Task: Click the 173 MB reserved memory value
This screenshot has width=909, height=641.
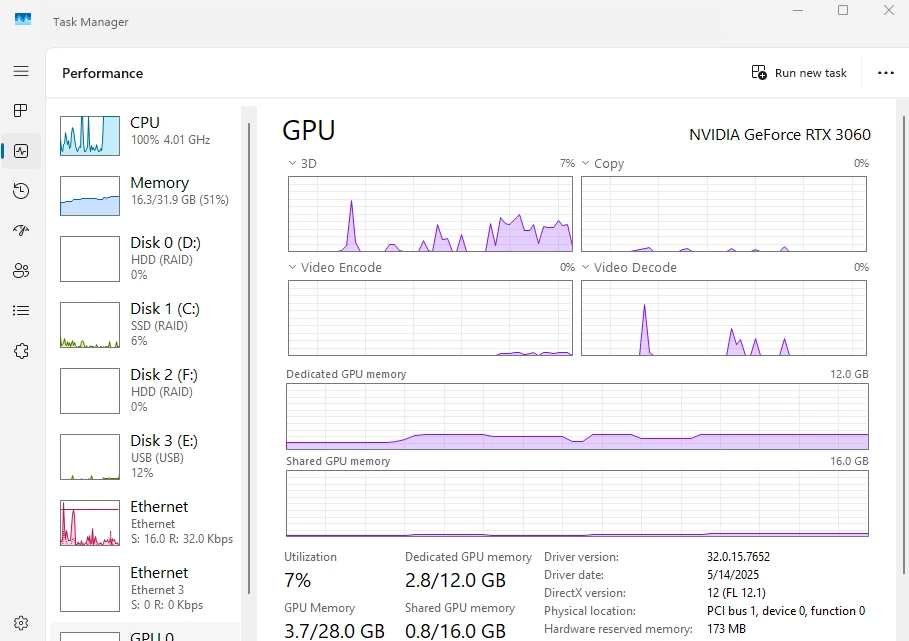Action: click(x=726, y=628)
